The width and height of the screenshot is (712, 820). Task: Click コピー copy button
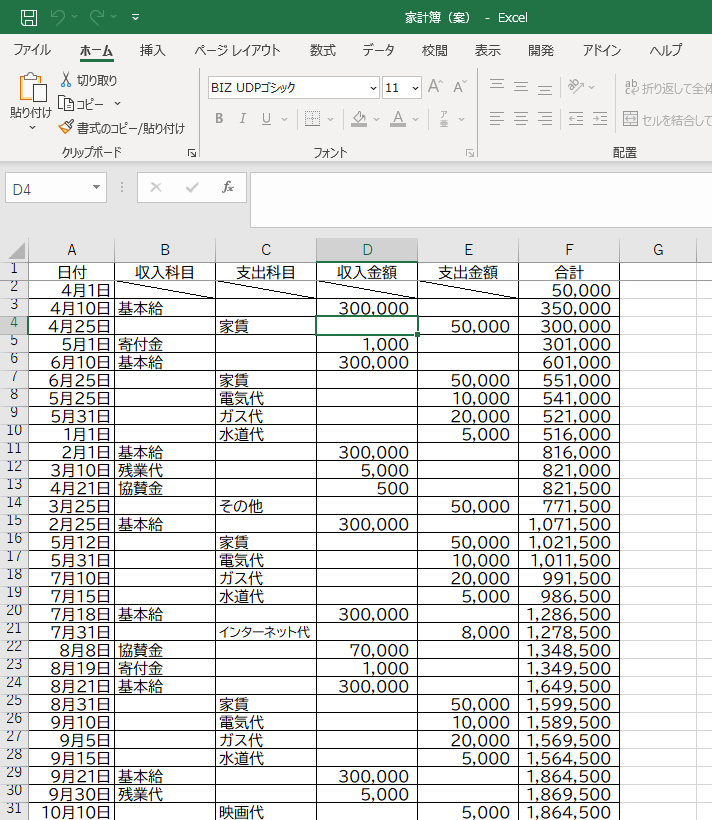tap(82, 104)
